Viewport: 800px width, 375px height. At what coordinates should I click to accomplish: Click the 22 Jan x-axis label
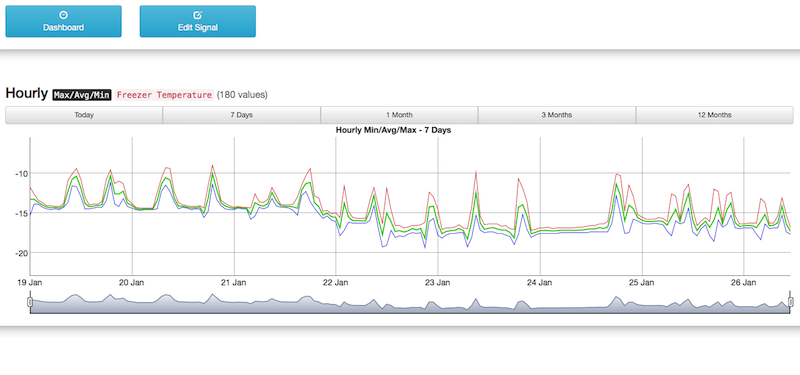pos(336,283)
